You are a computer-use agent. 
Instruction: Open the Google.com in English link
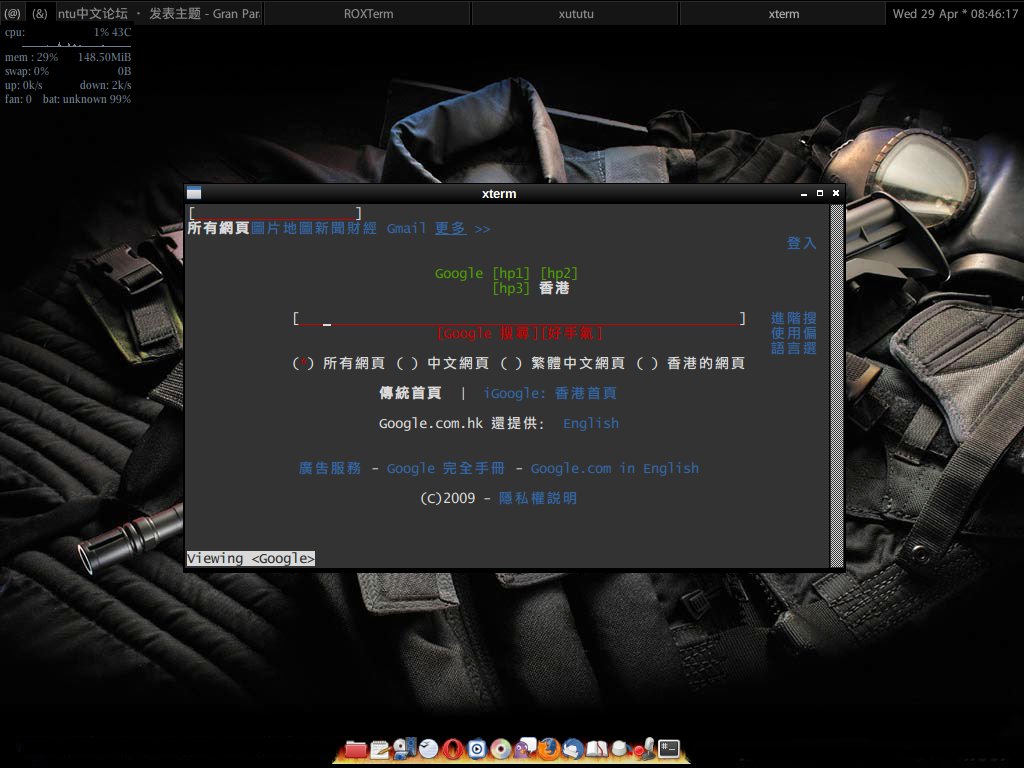click(x=615, y=468)
